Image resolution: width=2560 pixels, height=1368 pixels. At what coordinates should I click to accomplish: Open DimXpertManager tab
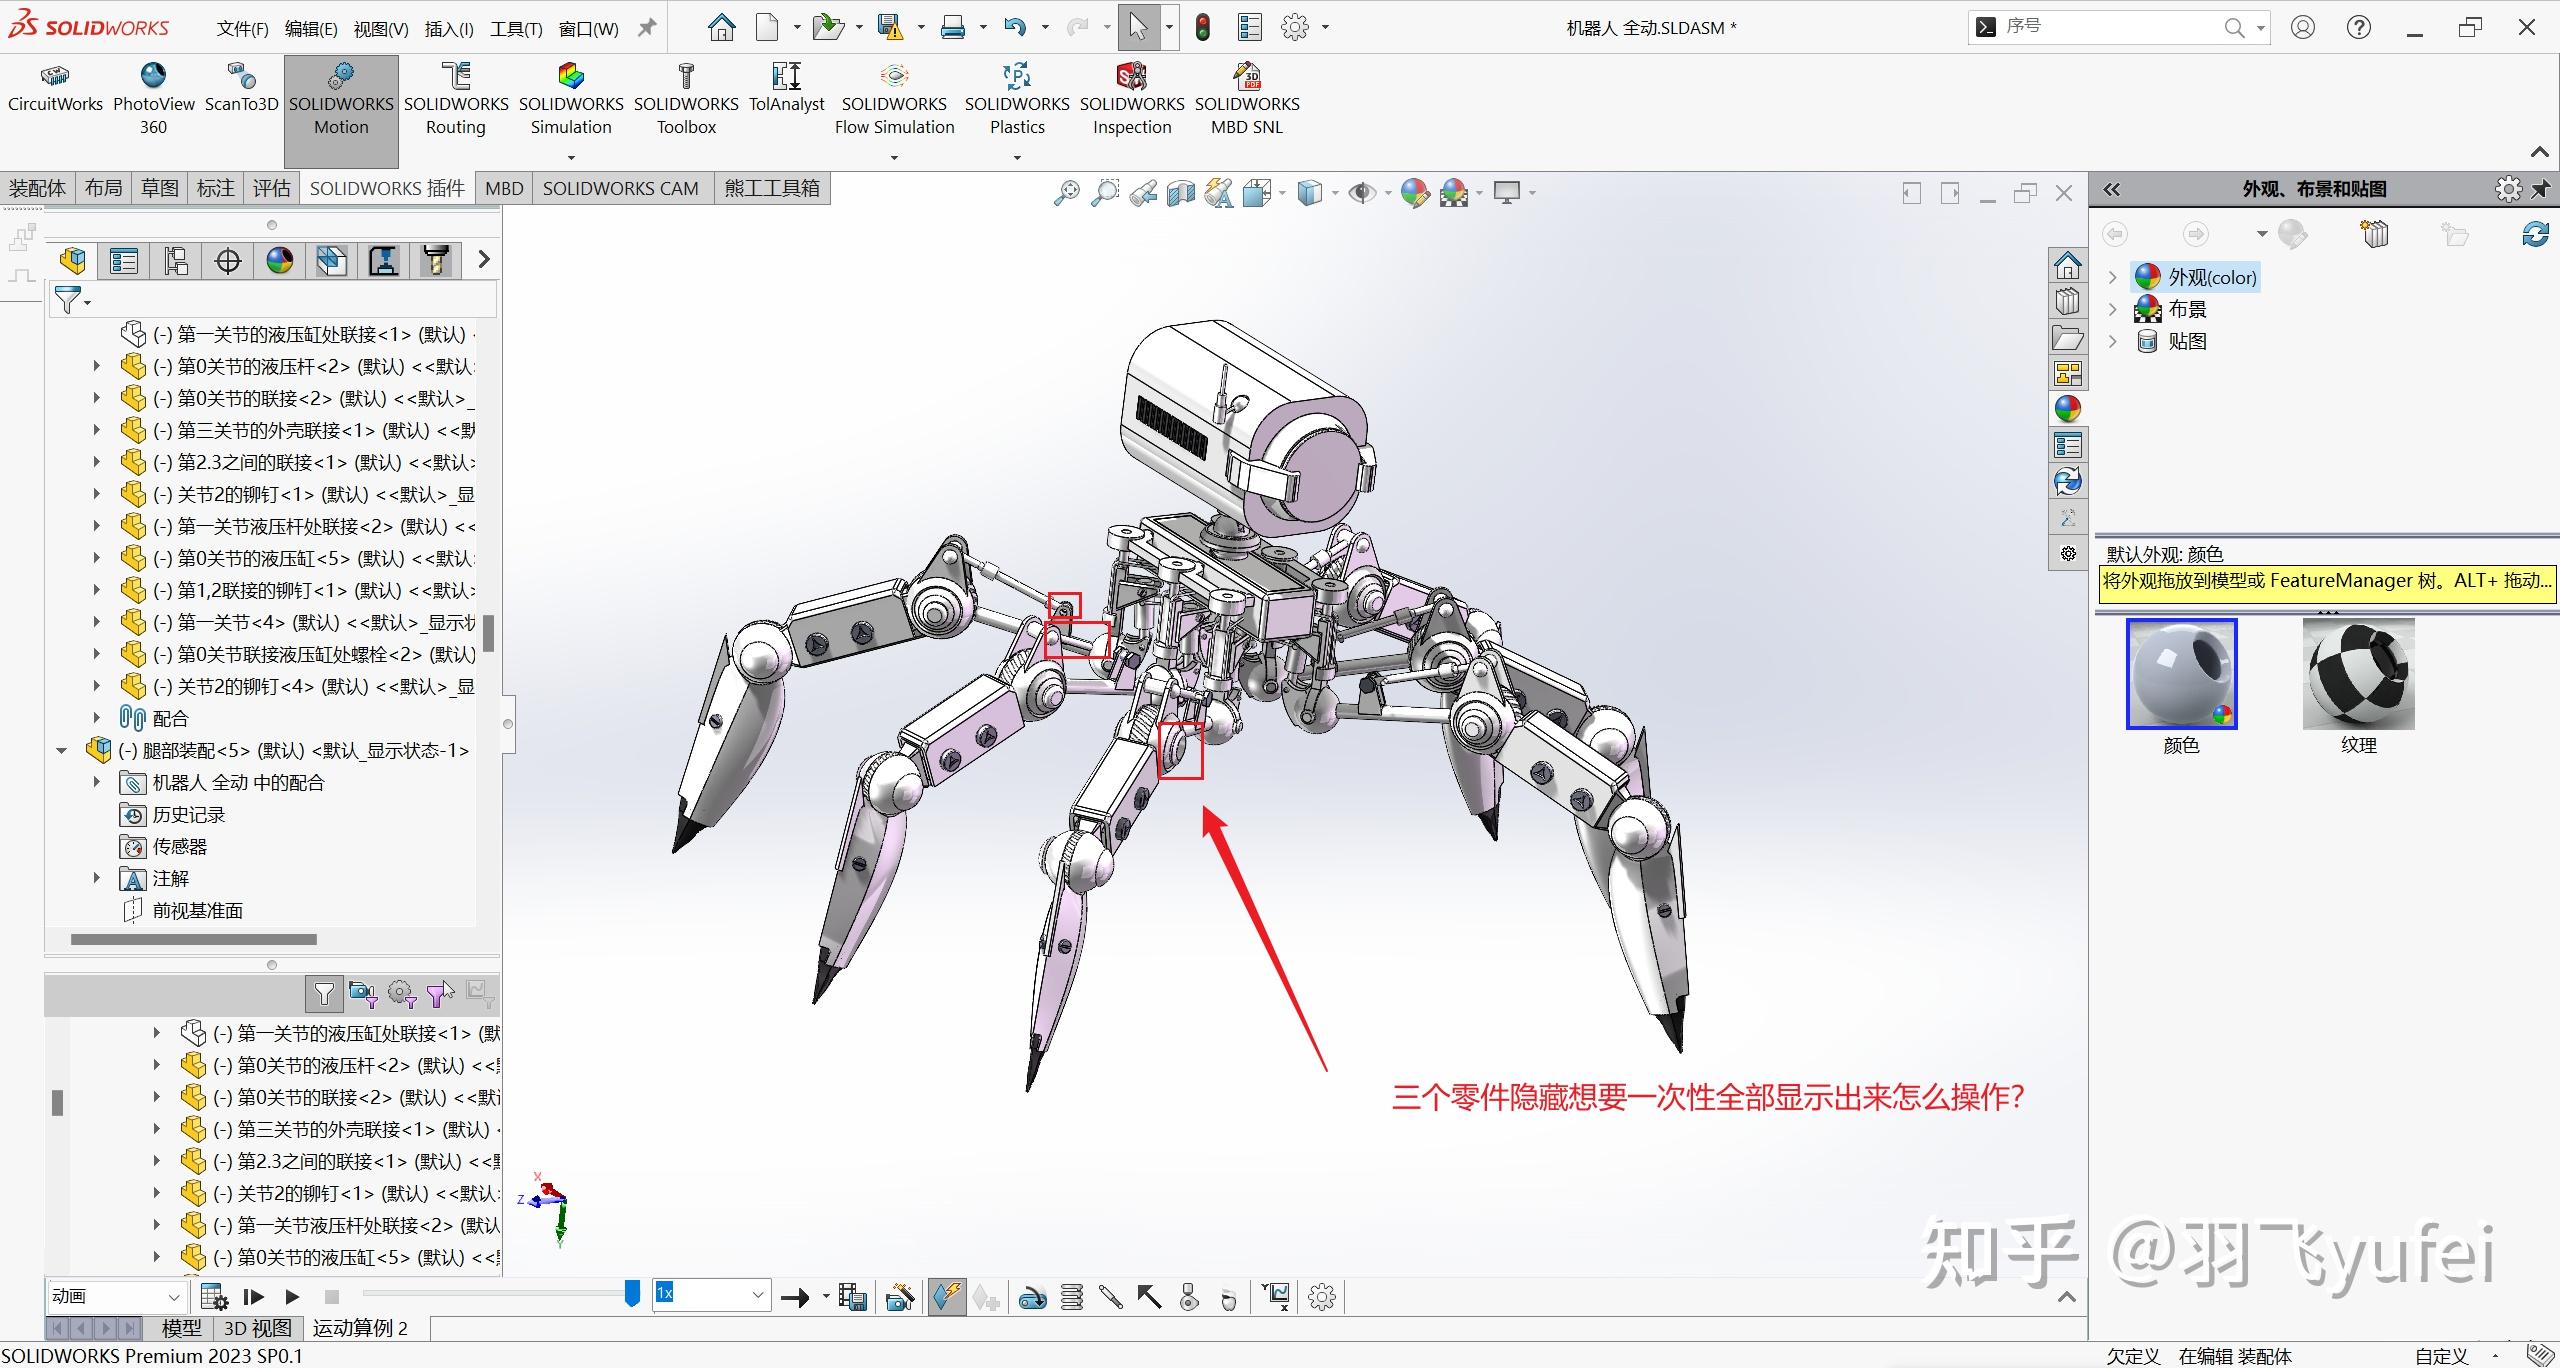(x=228, y=261)
